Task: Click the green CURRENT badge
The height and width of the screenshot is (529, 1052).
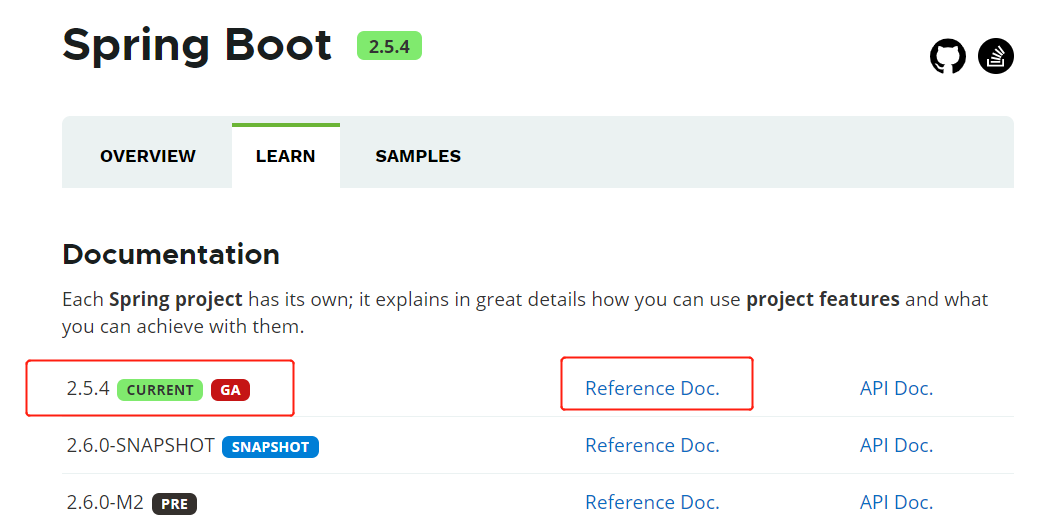Action: 160,390
